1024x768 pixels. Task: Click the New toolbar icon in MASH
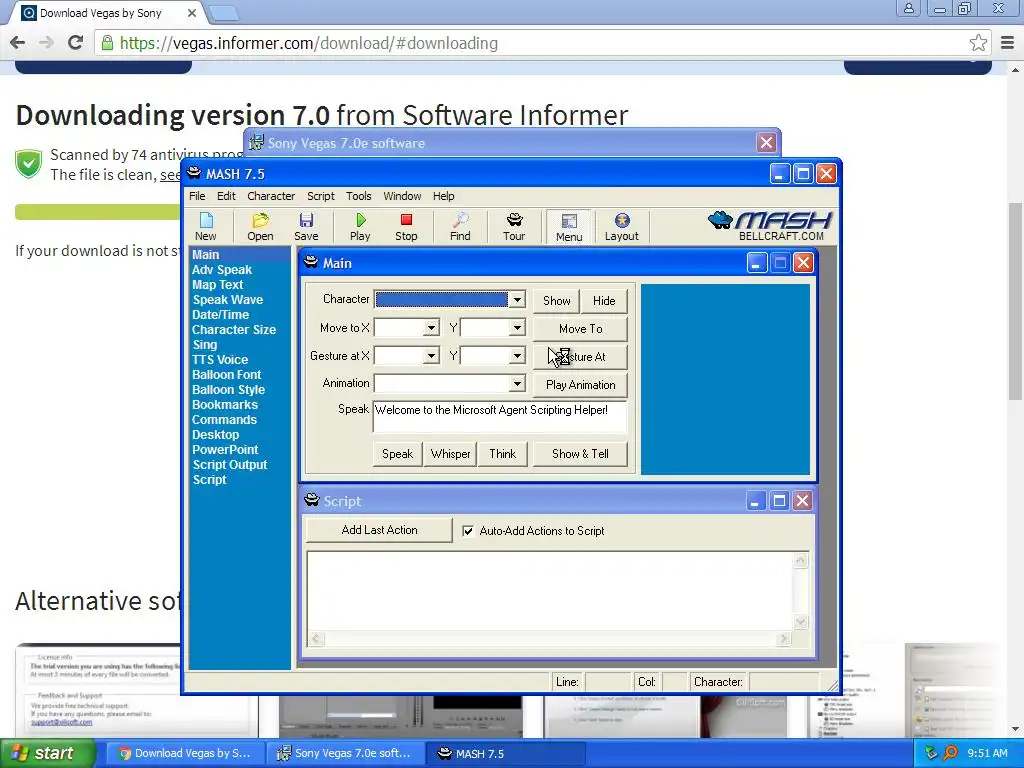[206, 227]
